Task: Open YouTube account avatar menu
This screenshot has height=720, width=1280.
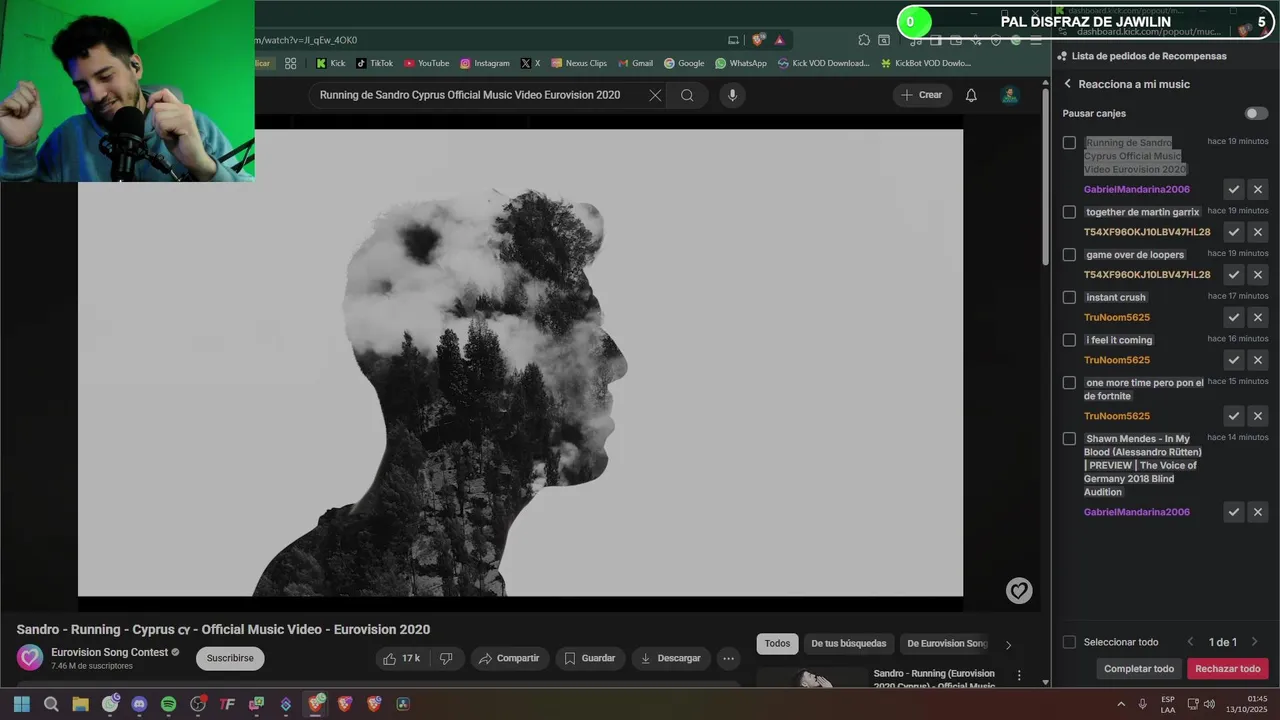Action: pos(1010,95)
